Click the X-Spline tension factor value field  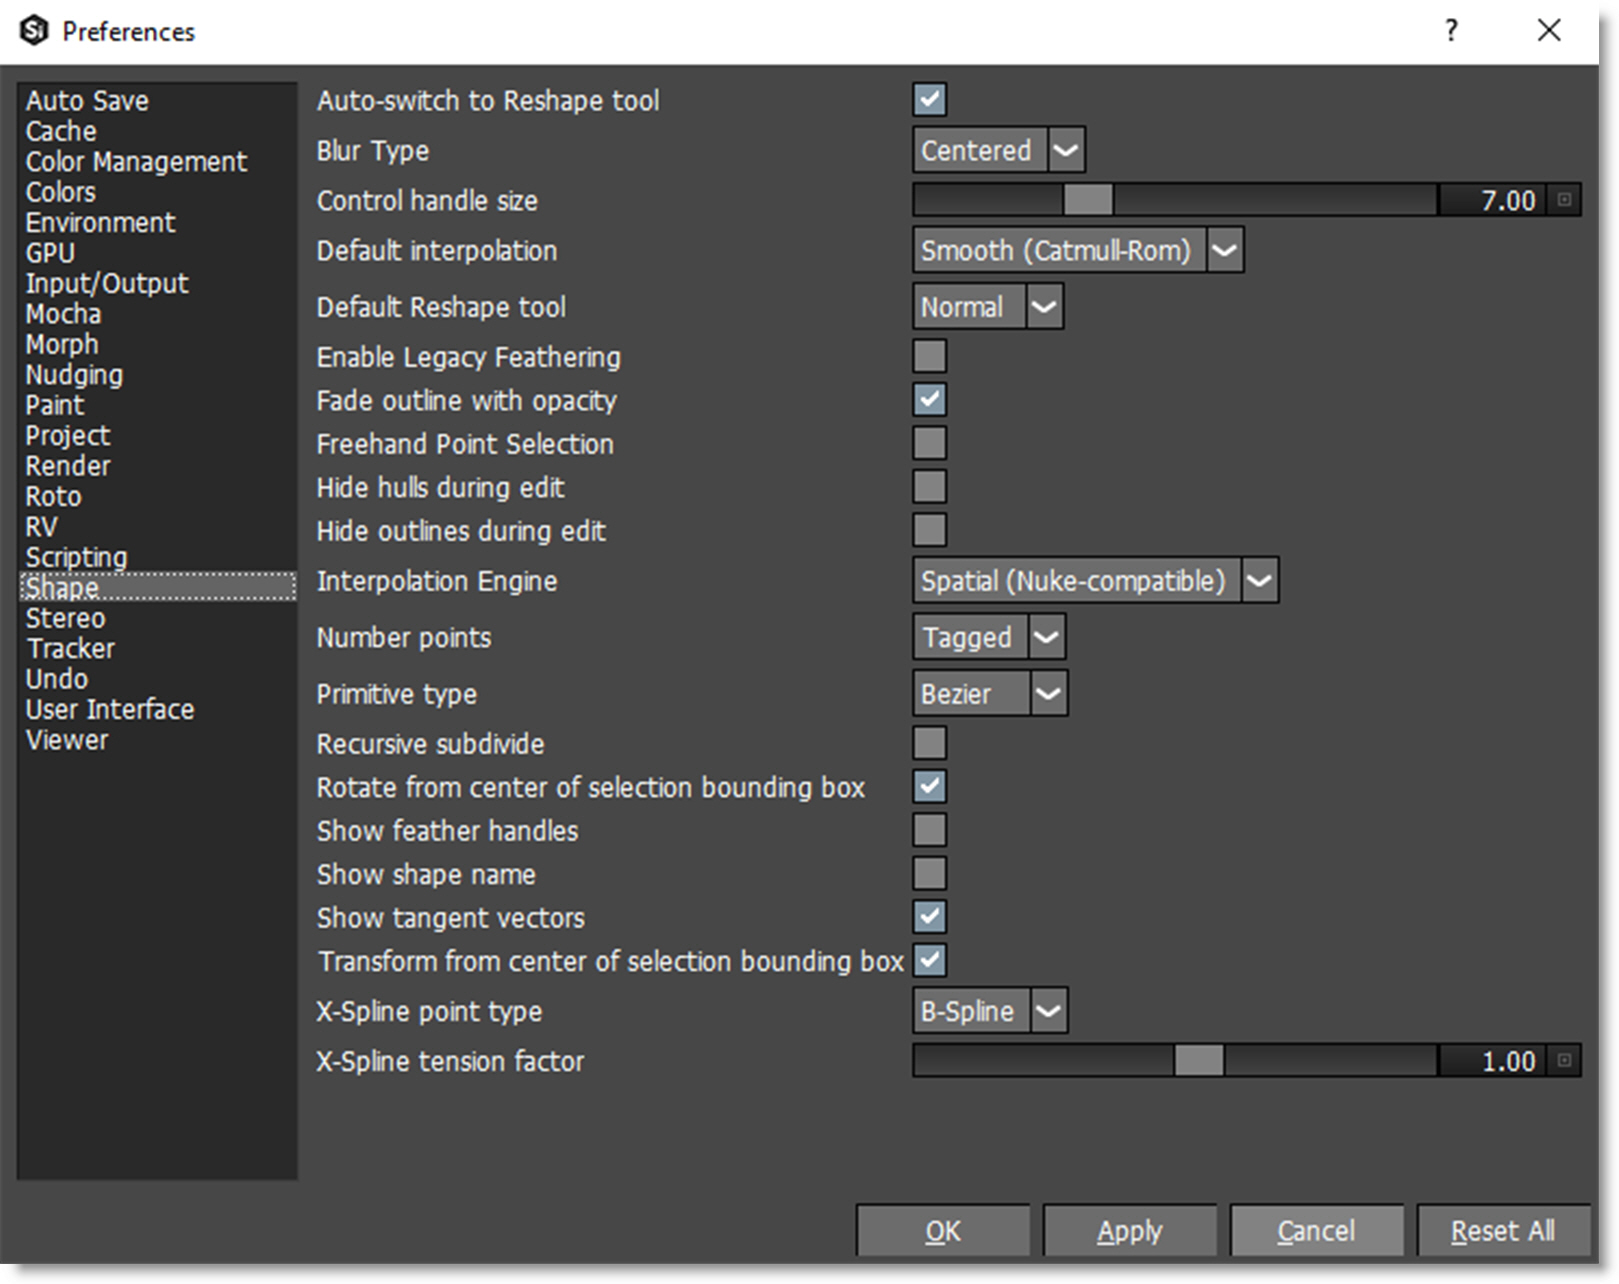(x=1494, y=1060)
